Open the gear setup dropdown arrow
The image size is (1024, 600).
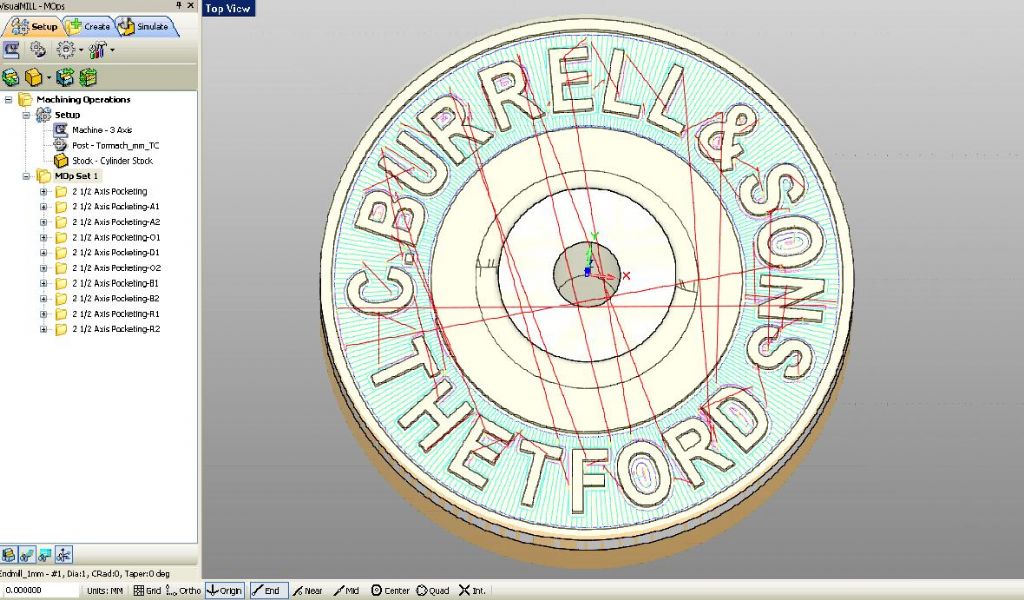click(x=80, y=50)
